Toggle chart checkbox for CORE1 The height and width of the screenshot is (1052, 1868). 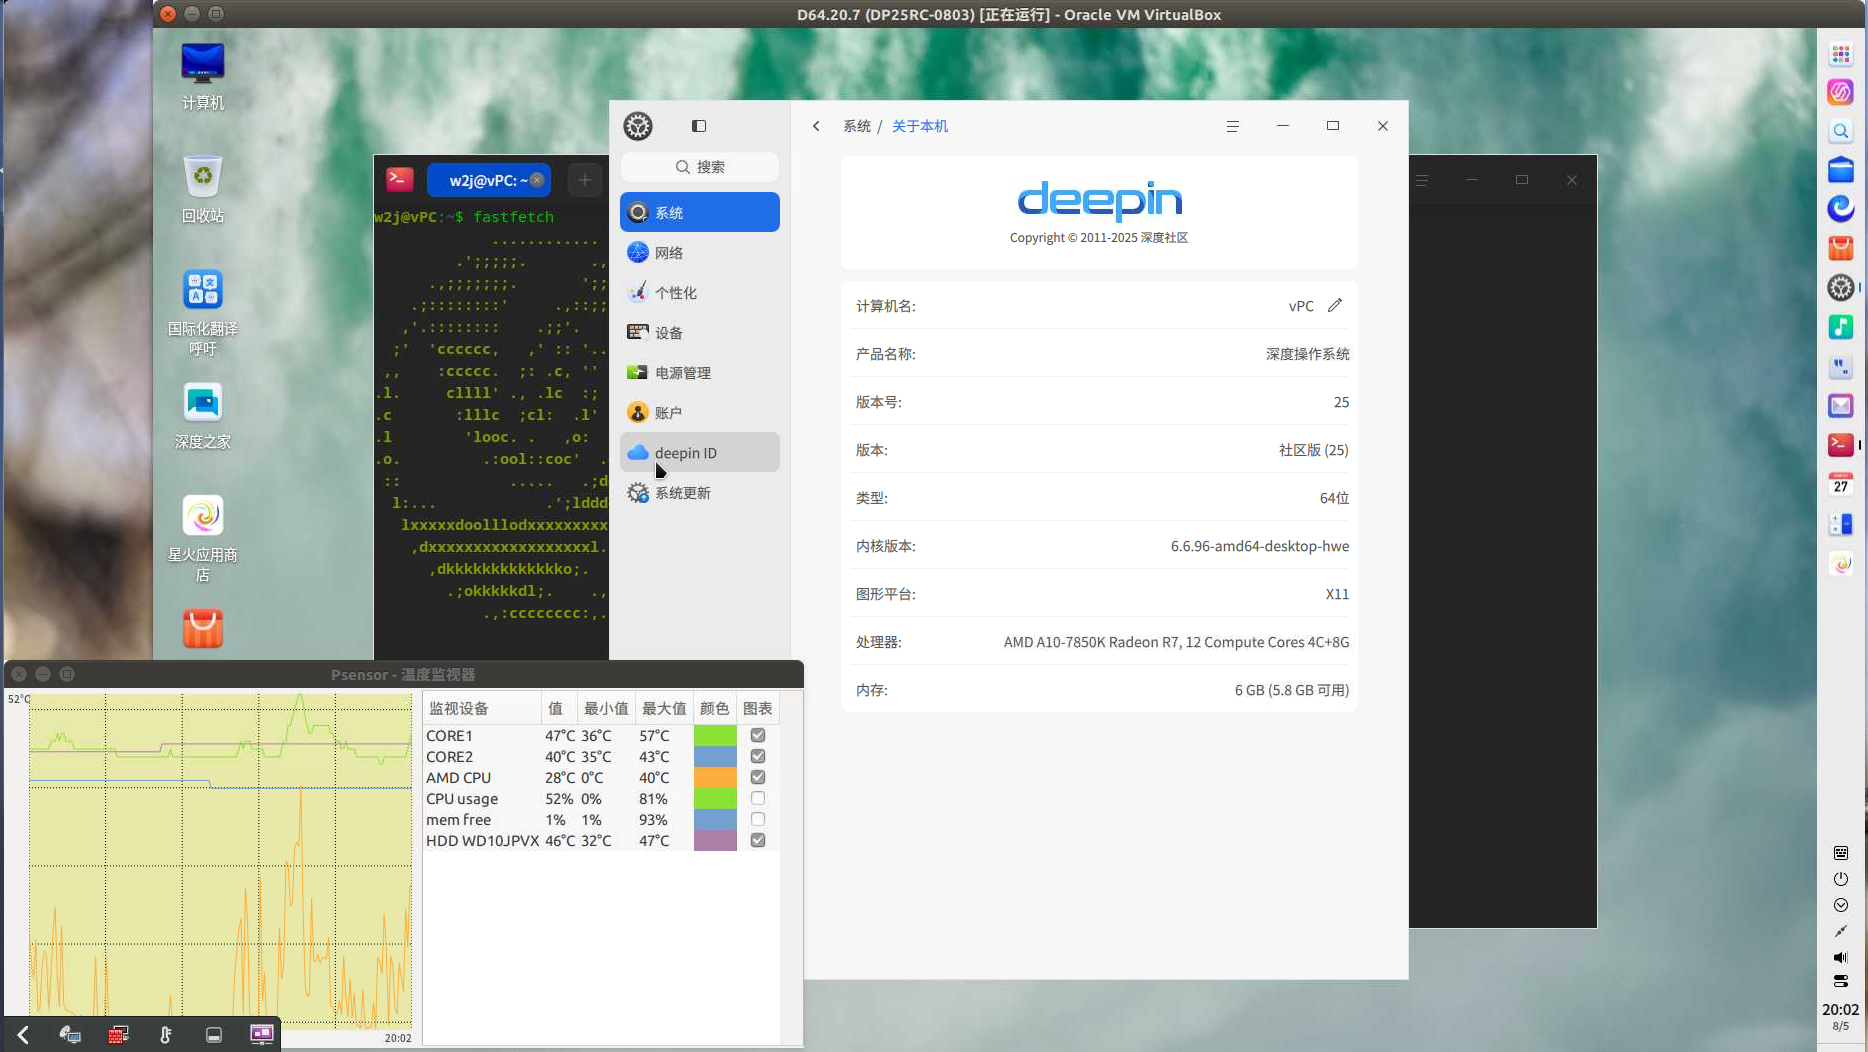[x=758, y=735]
